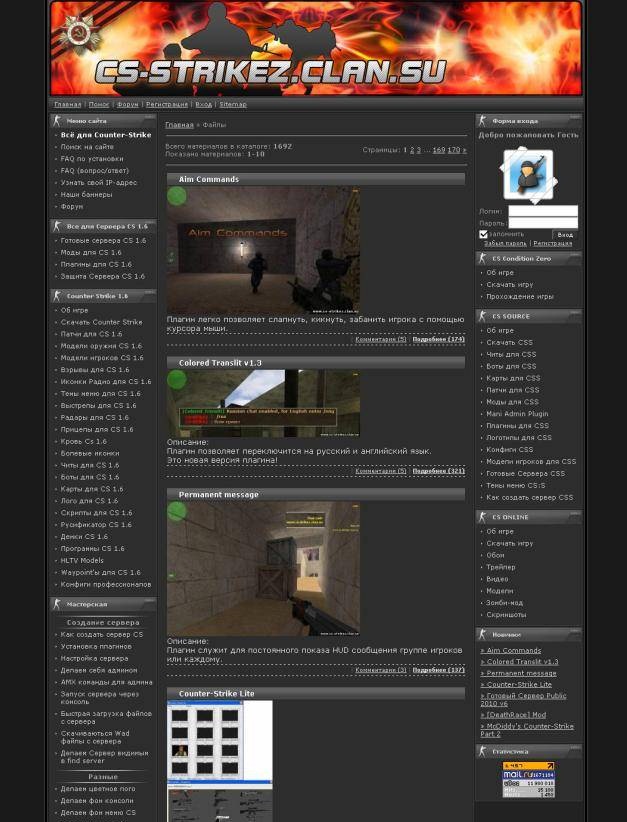Click the runner icon beside CS Condition Zero header
Image resolution: width=627 pixels, height=822 pixels.
point(483,258)
